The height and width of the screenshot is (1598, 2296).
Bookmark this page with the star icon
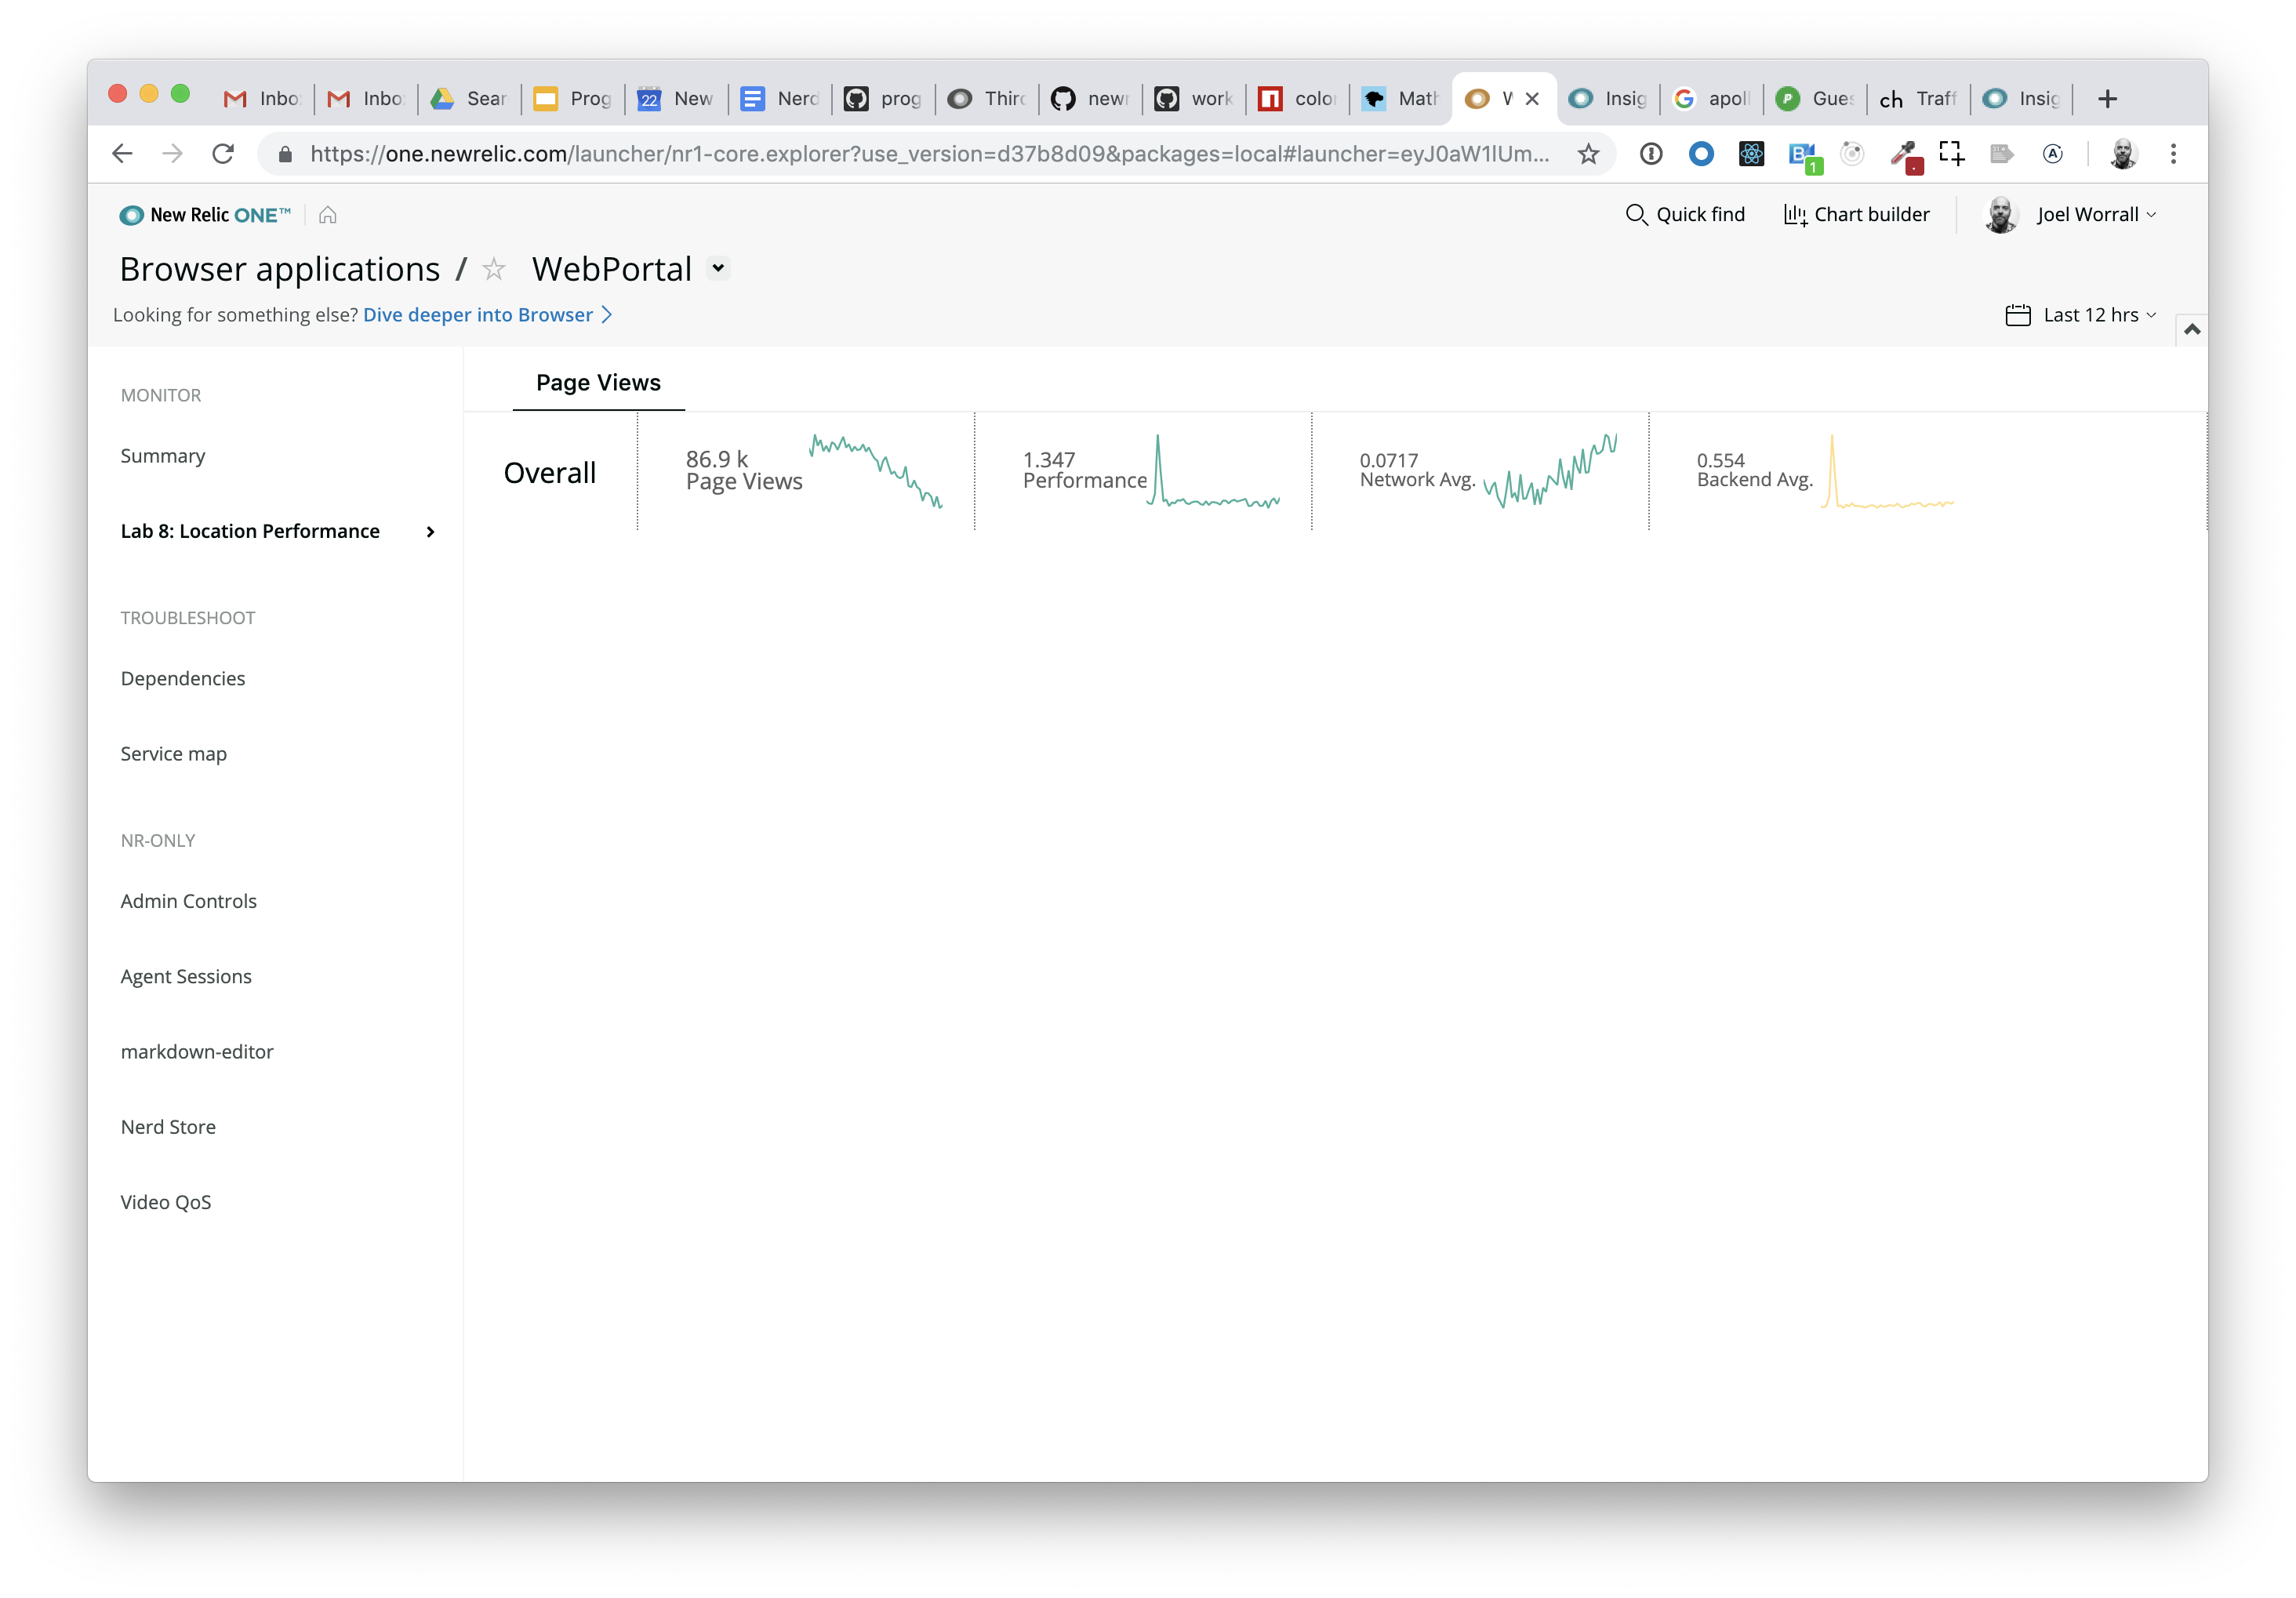pyautogui.click(x=1588, y=154)
